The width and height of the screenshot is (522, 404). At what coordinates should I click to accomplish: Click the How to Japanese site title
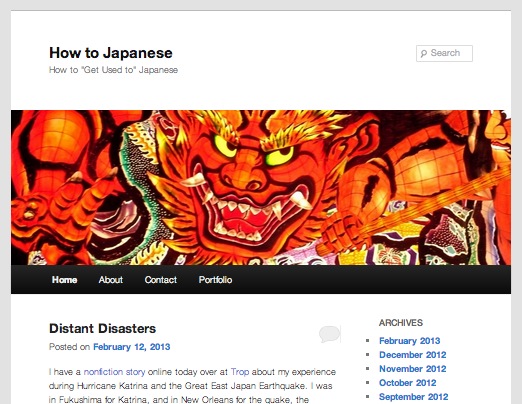pos(111,53)
